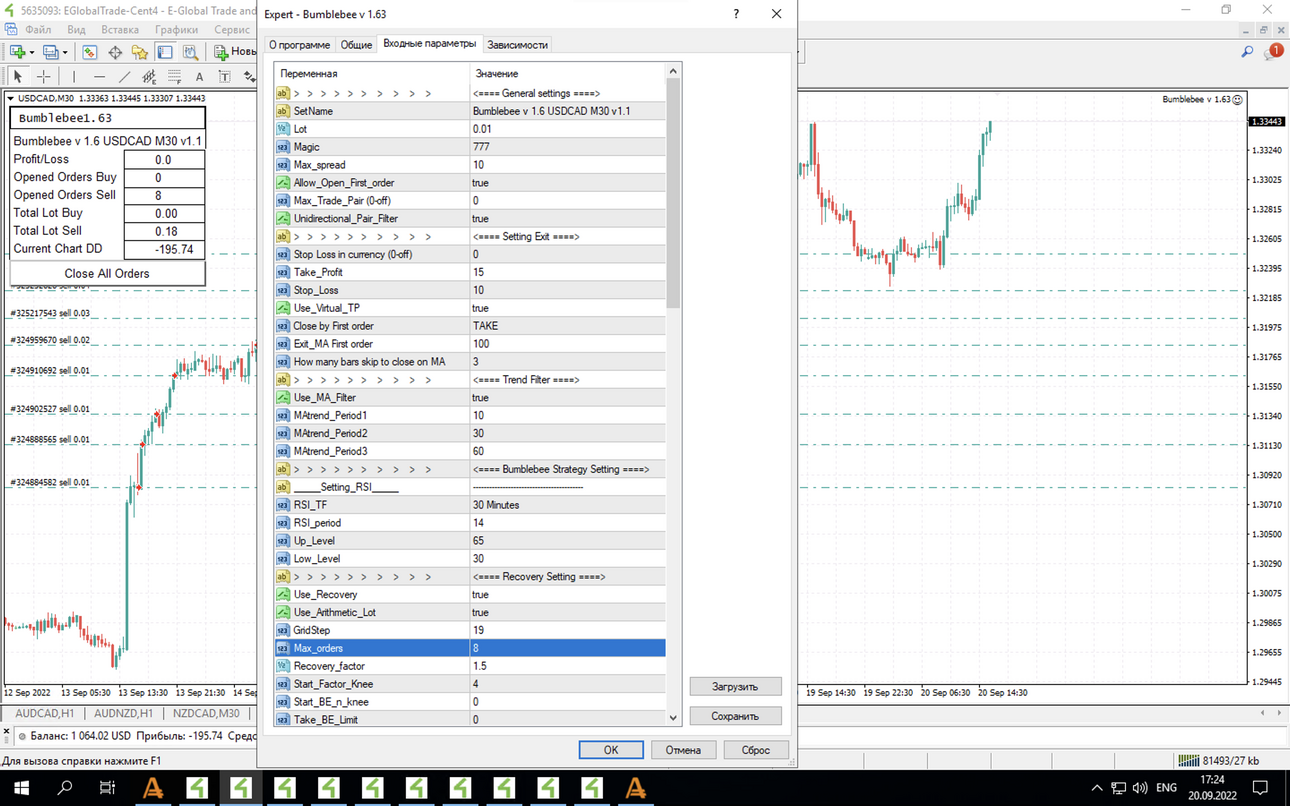The height and width of the screenshot is (806, 1290).
Task: Select the text 'A' drawing tool
Action: pyautogui.click(x=199, y=76)
